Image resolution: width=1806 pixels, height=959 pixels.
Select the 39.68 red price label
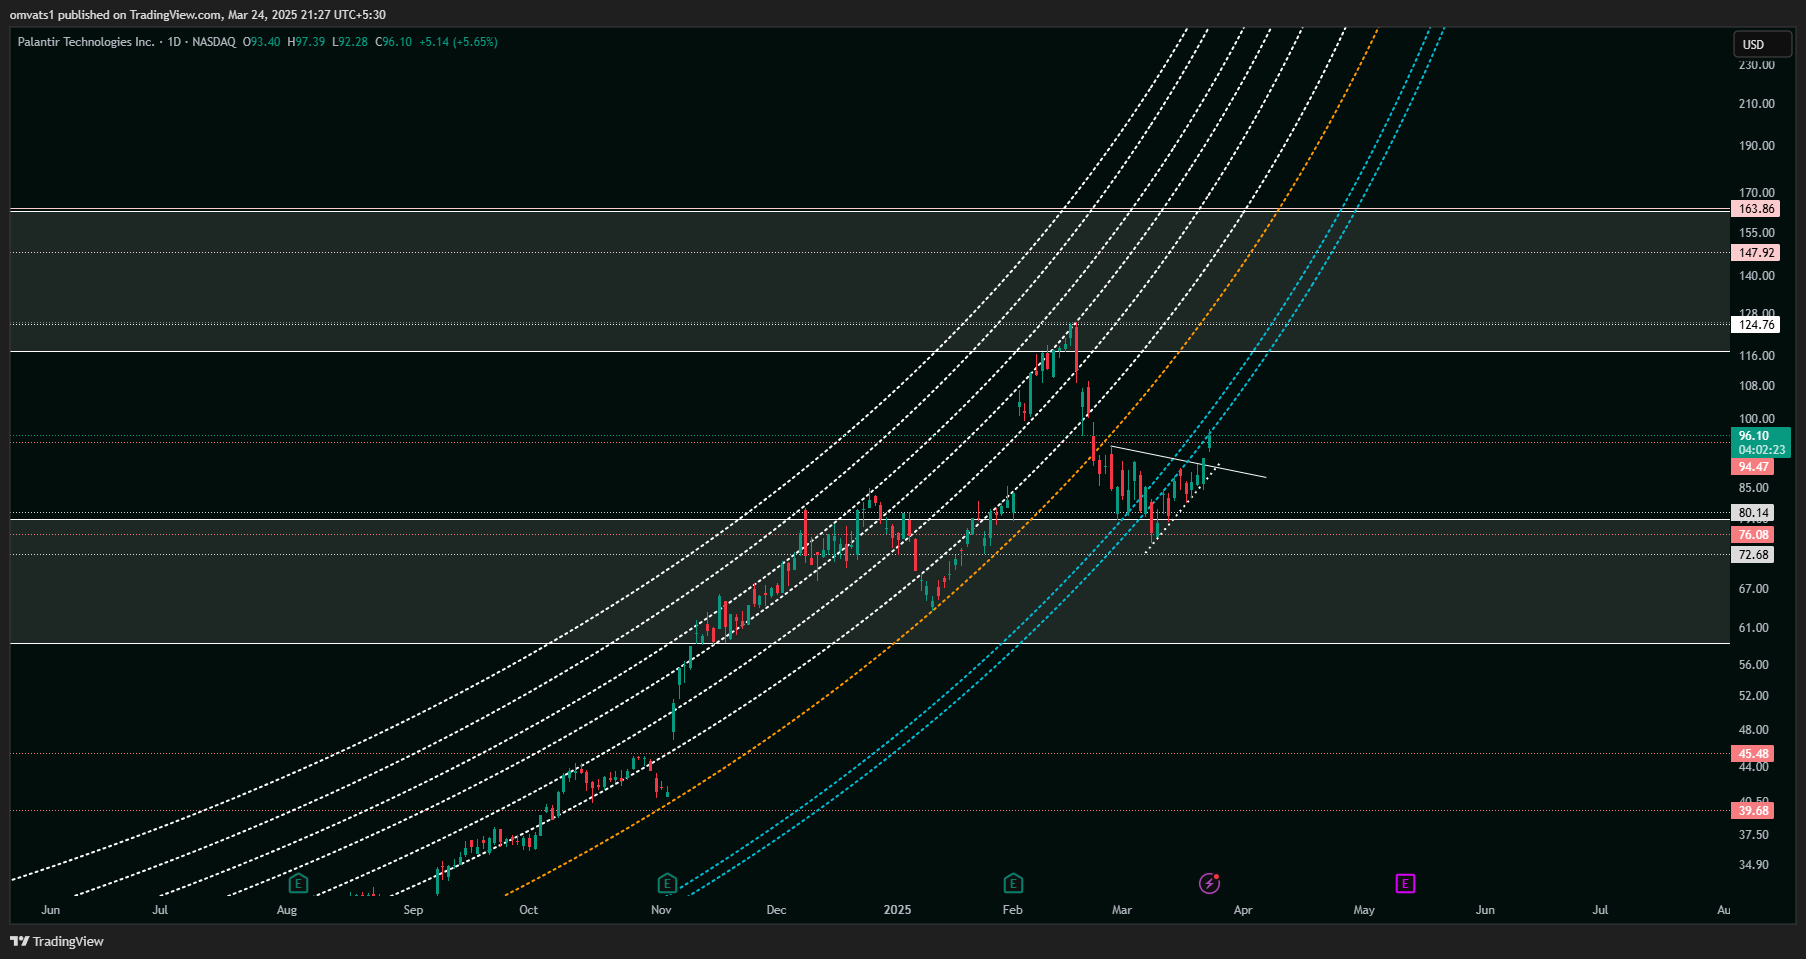(x=1753, y=811)
